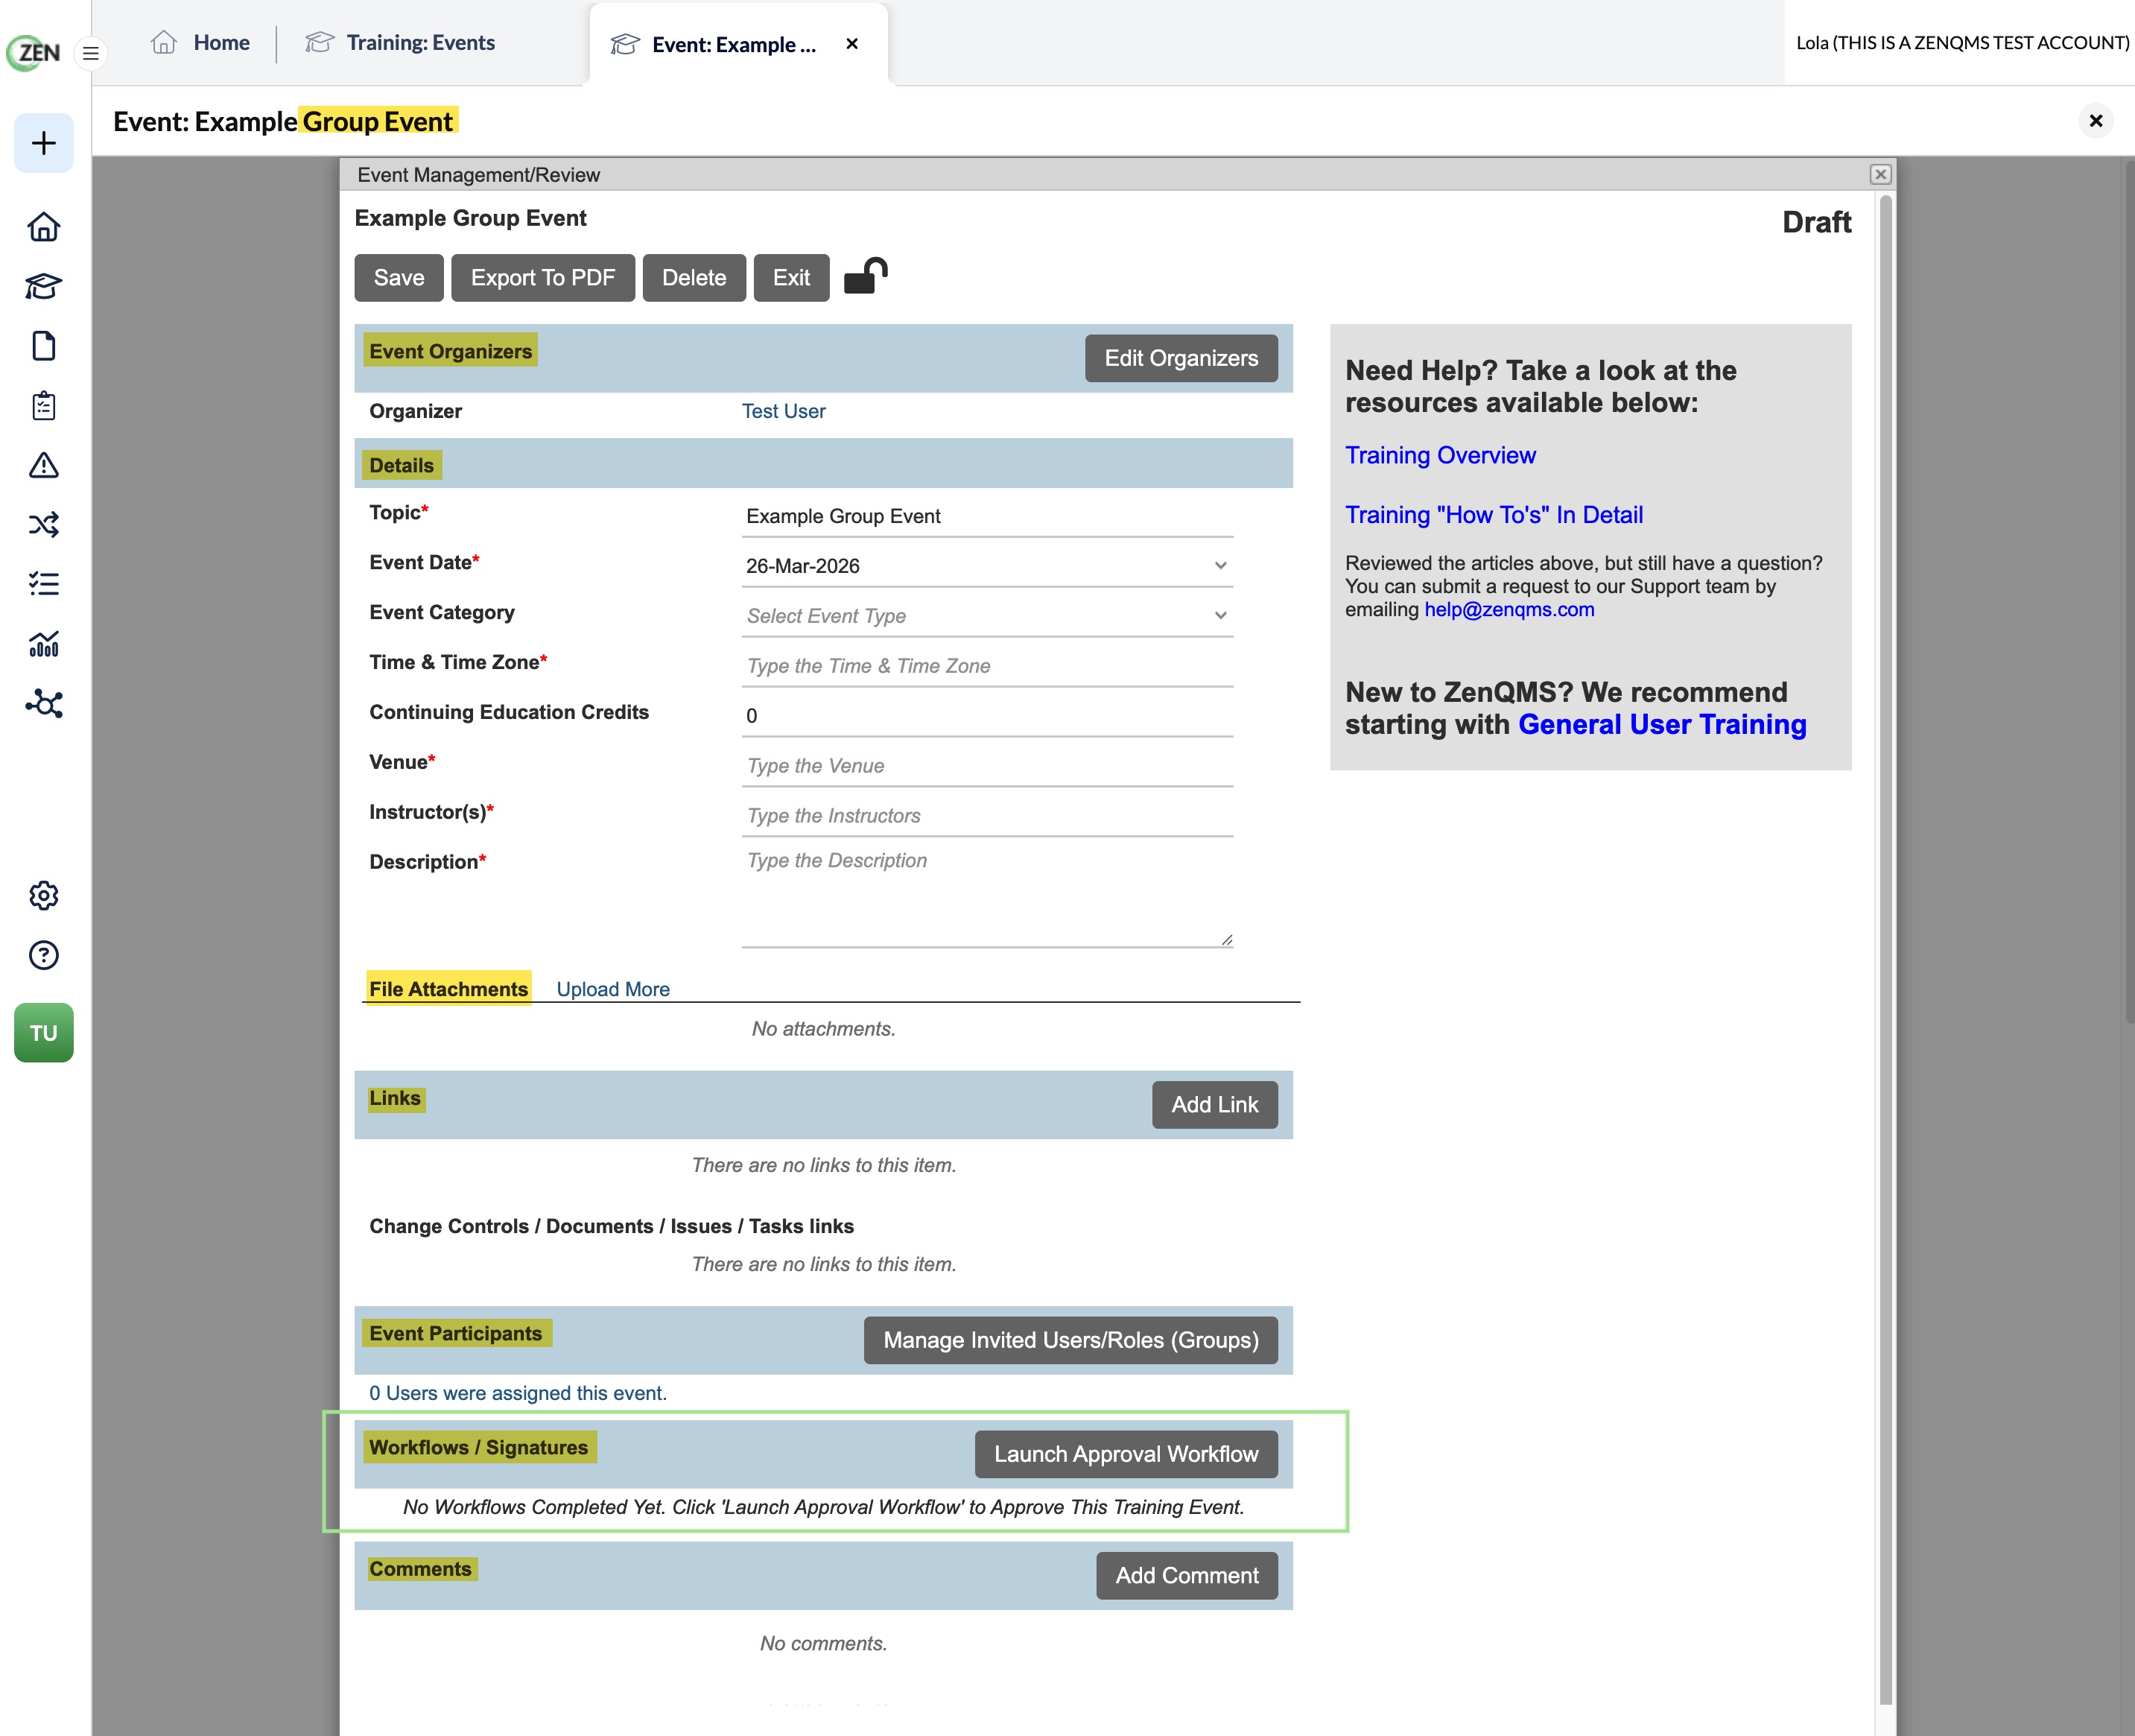2135x1736 pixels.
Task: Click the Upload More link
Action: (x=613, y=989)
